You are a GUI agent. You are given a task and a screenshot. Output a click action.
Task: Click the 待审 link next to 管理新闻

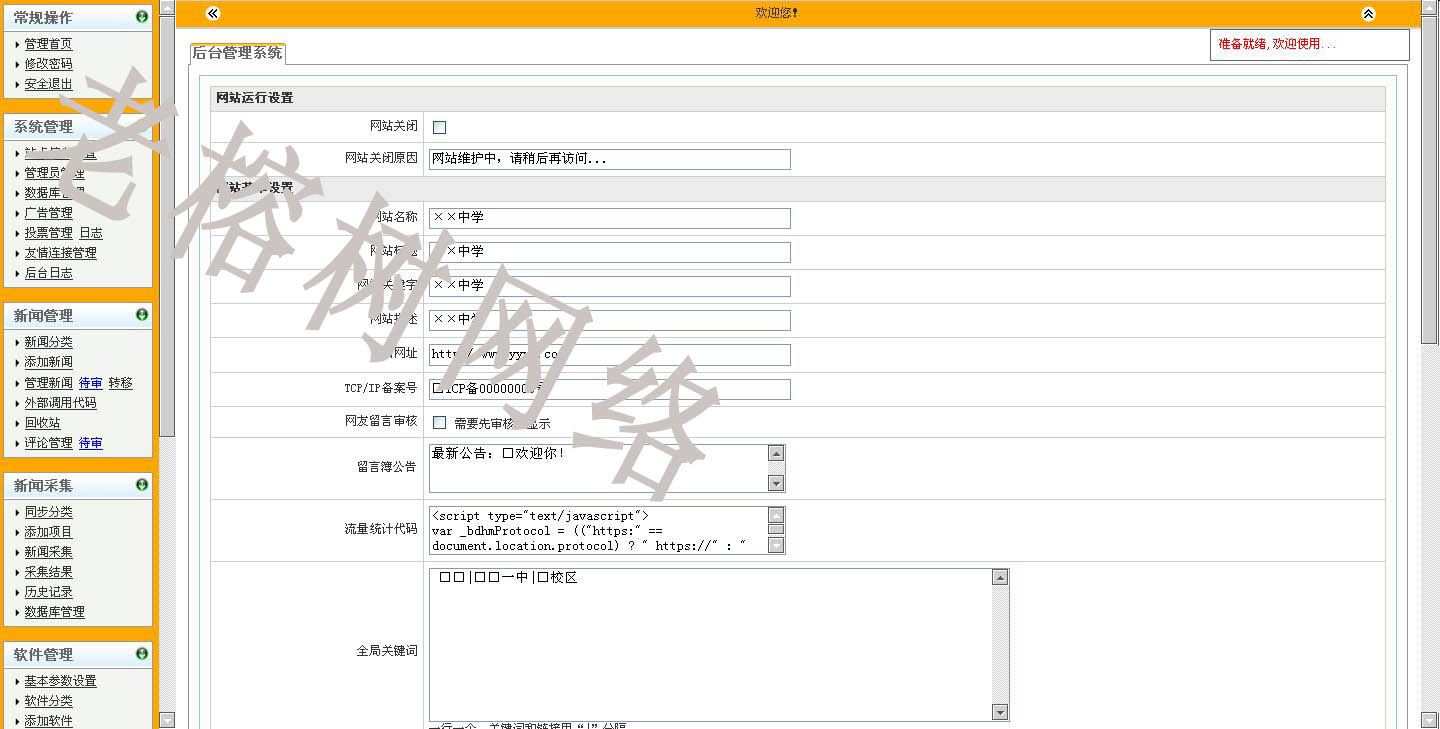91,383
